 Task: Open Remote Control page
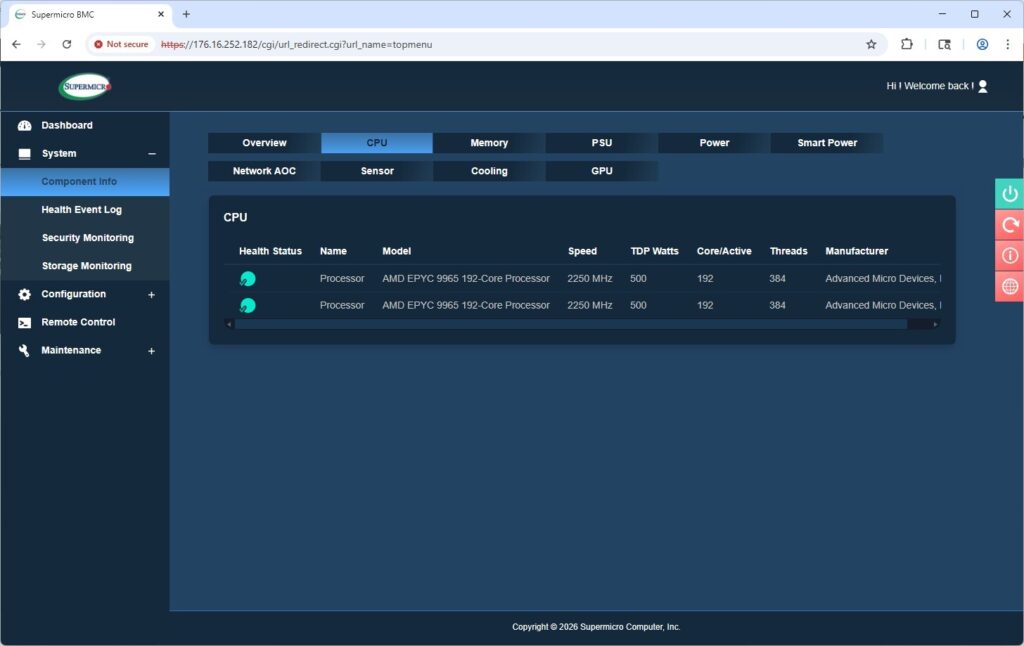[78, 322]
